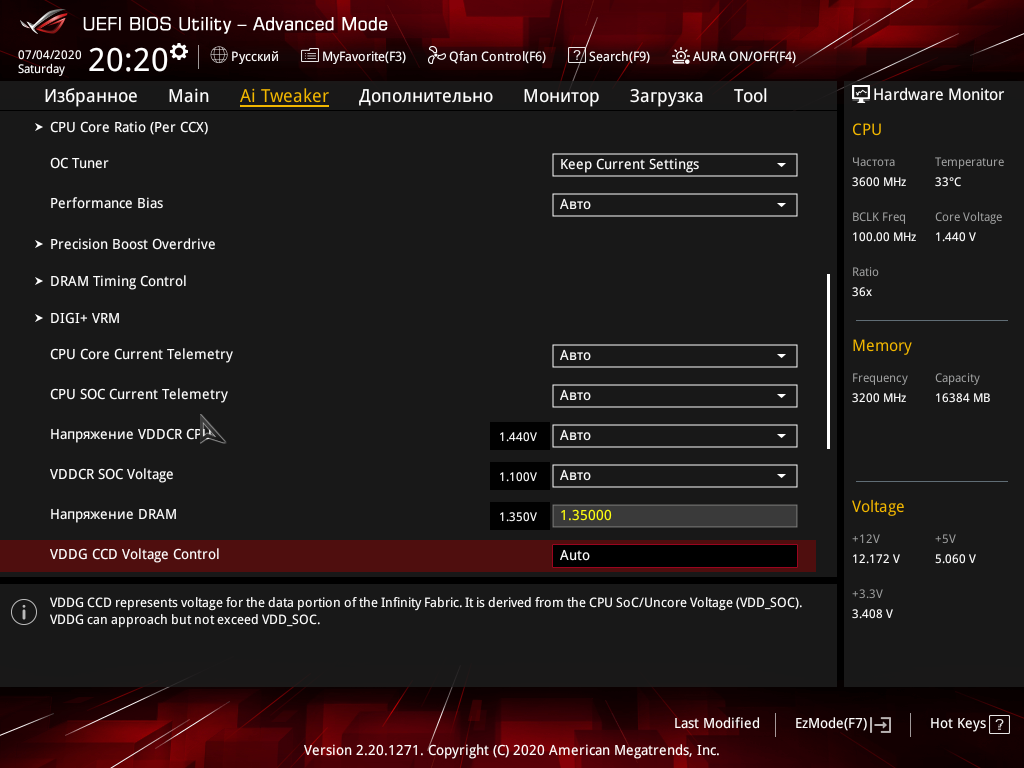Viewport: 1024px width, 768px height.
Task: Click the 1.100V SOC voltage readout
Action: pyautogui.click(x=519, y=476)
